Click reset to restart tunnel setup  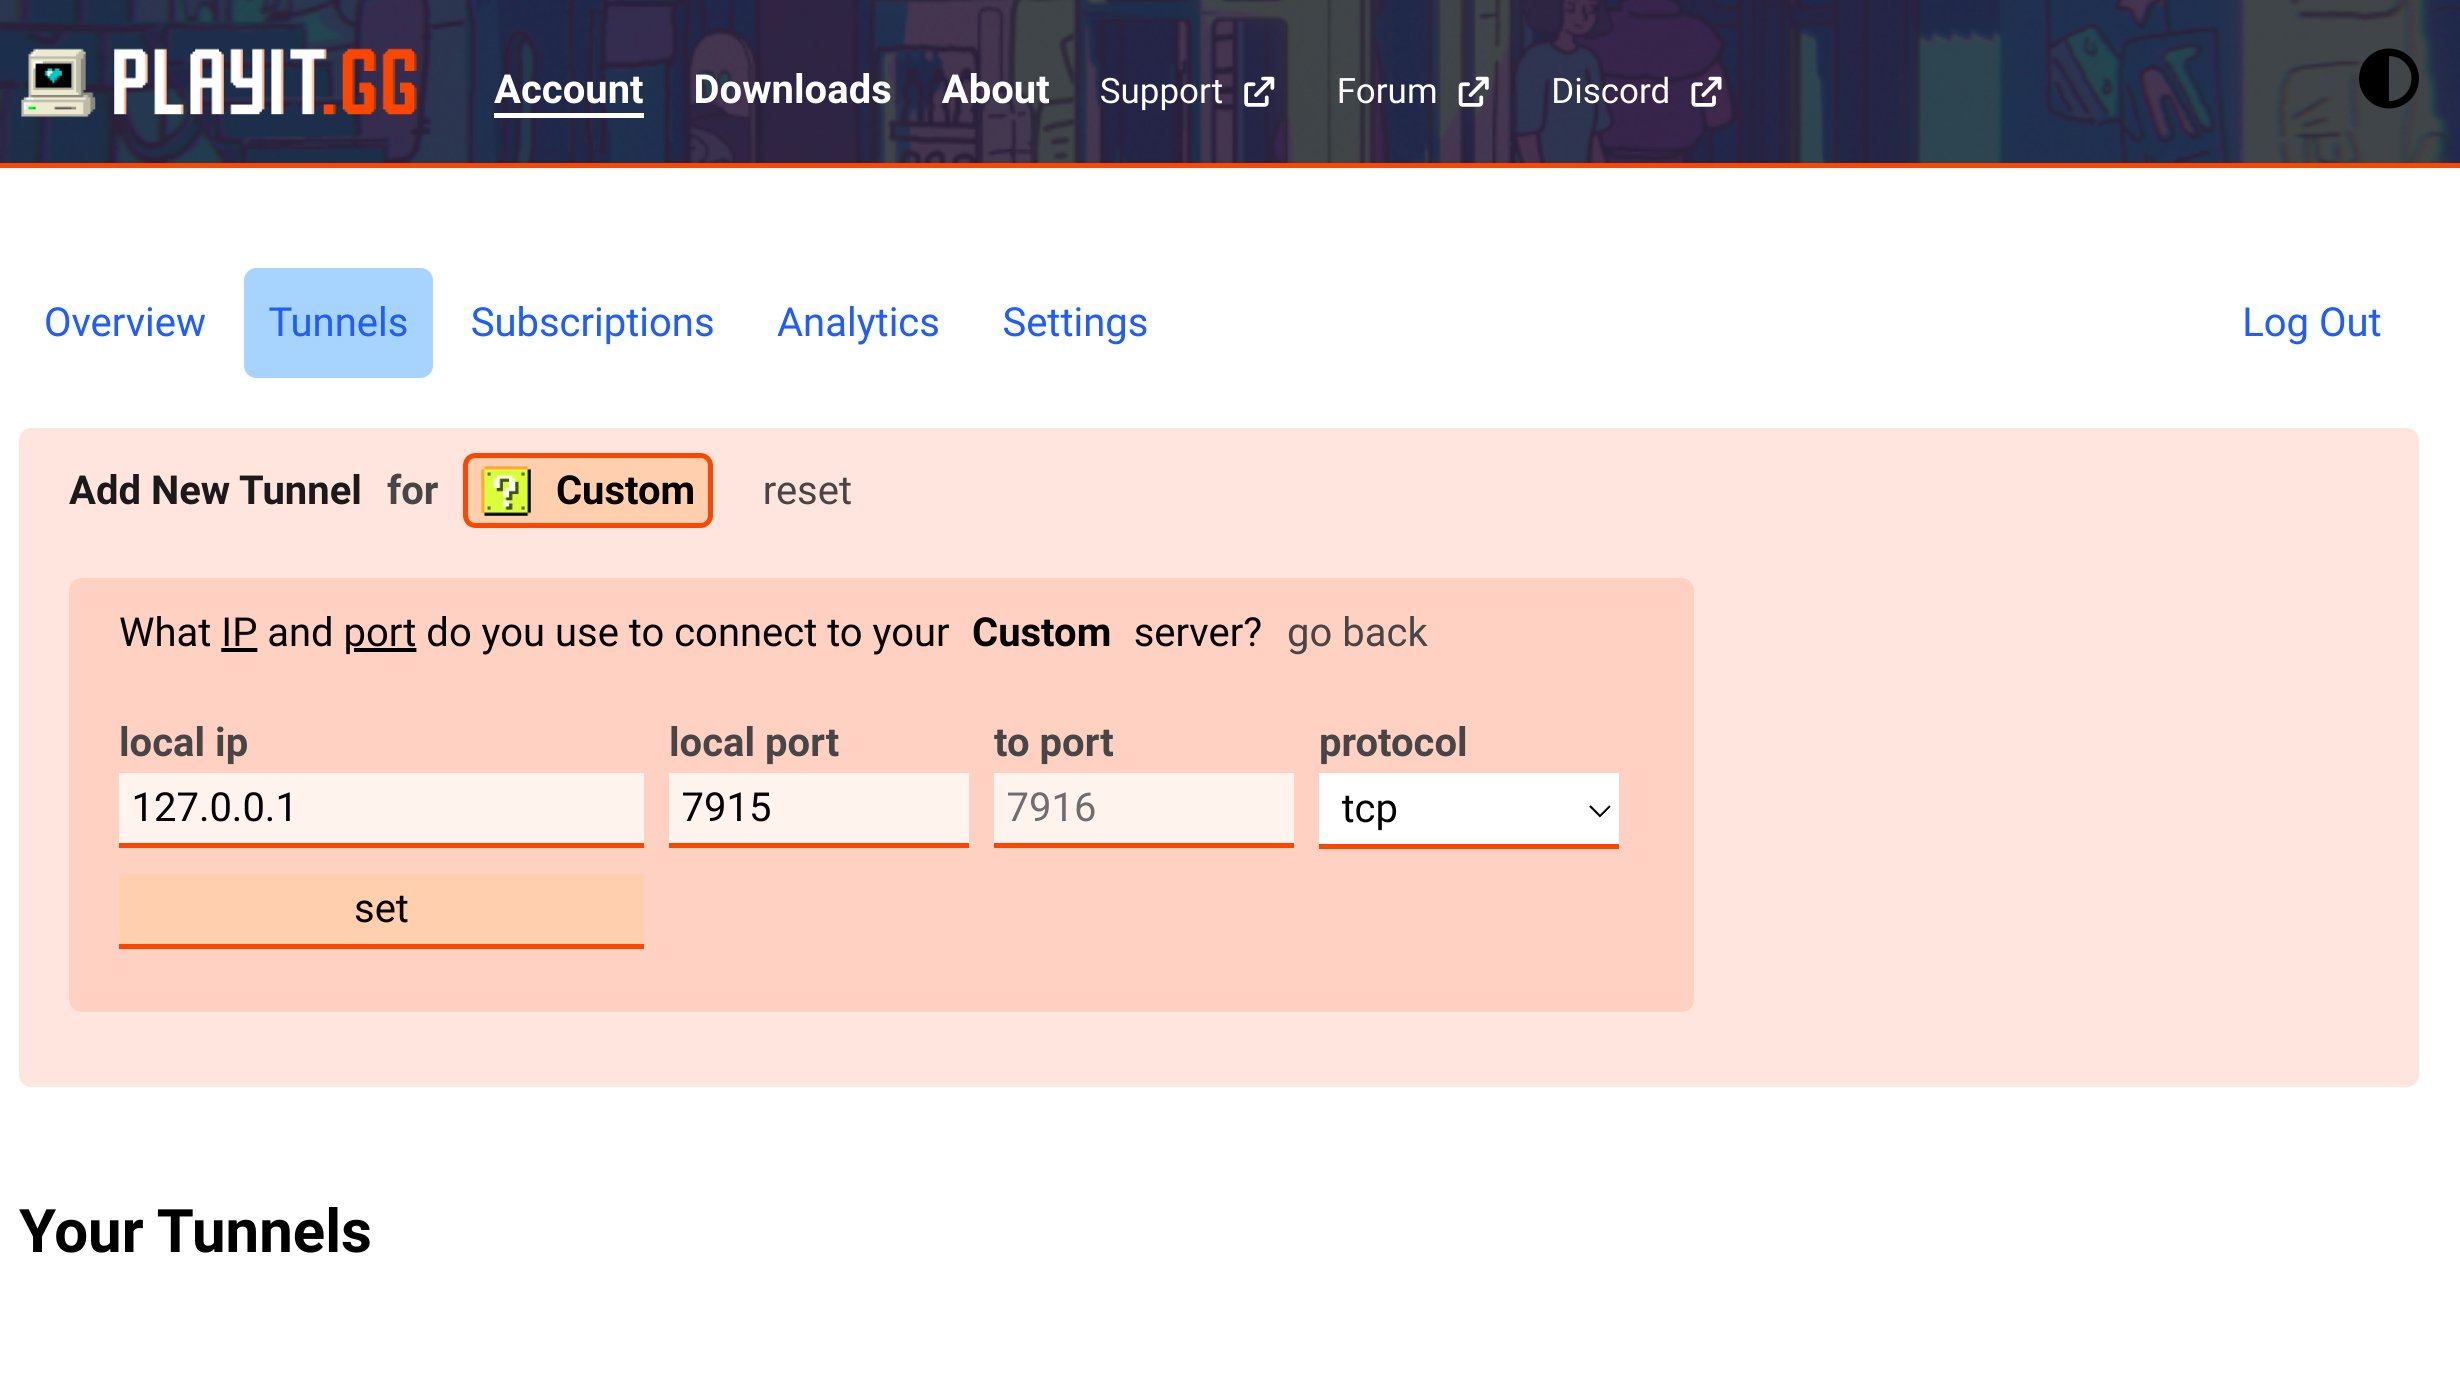pyautogui.click(x=806, y=490)
